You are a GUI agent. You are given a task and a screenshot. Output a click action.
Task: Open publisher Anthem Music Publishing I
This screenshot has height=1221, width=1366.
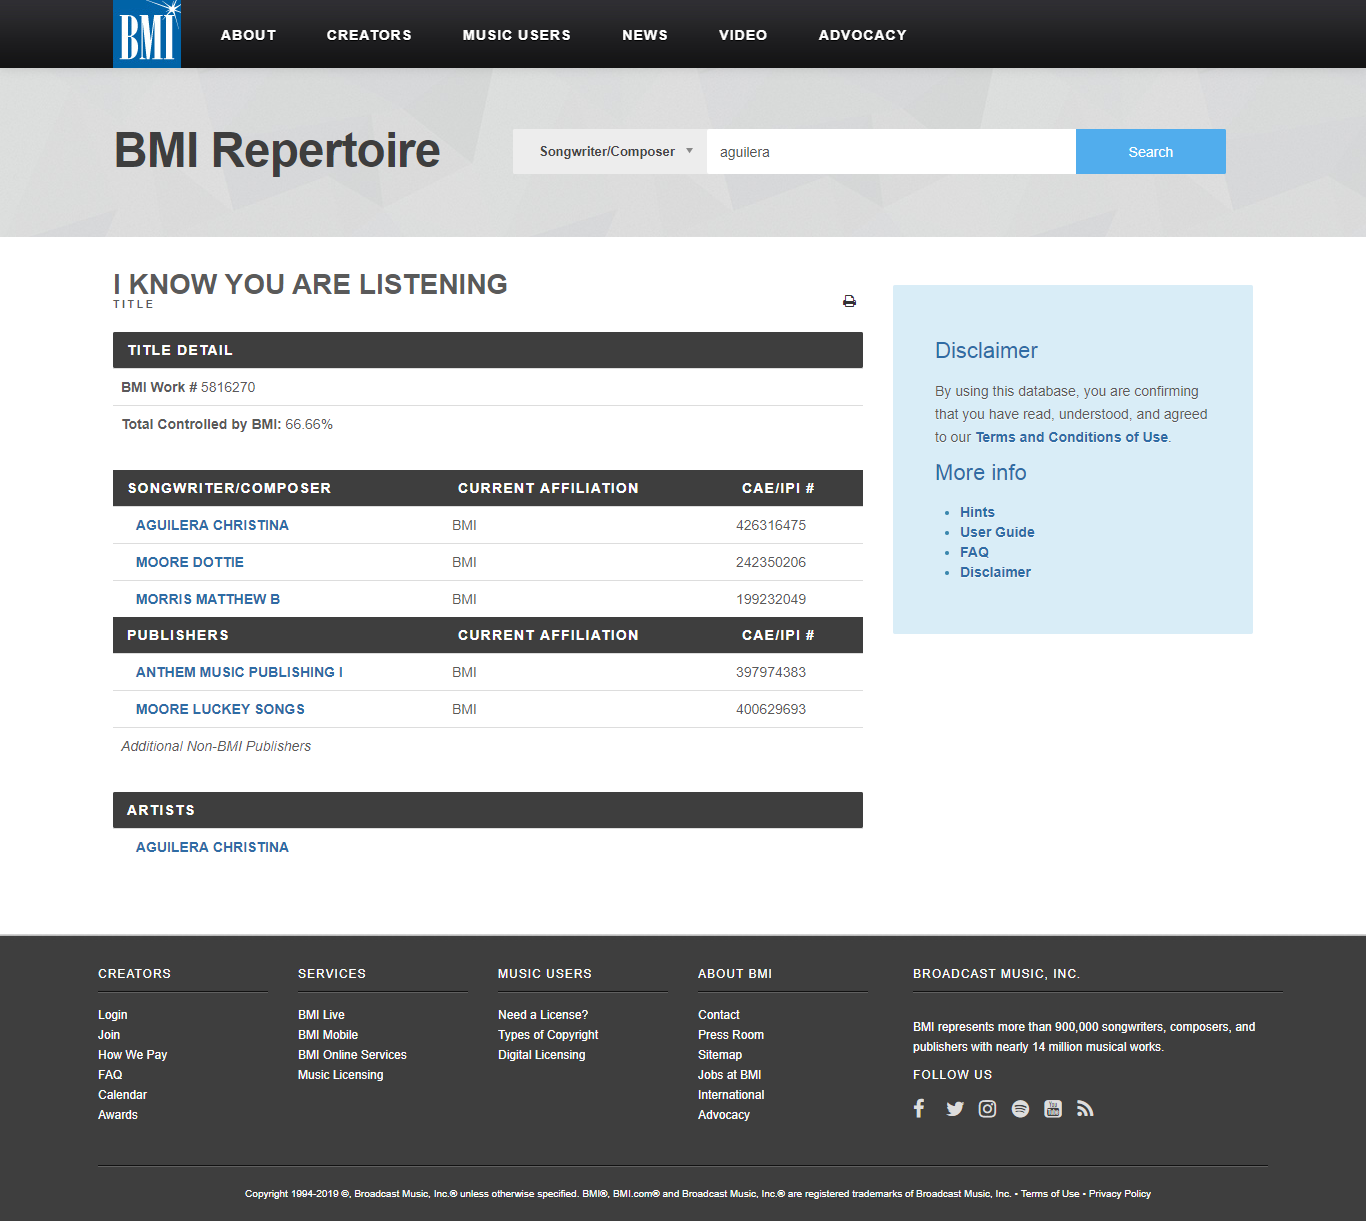(x=239, y=672)
